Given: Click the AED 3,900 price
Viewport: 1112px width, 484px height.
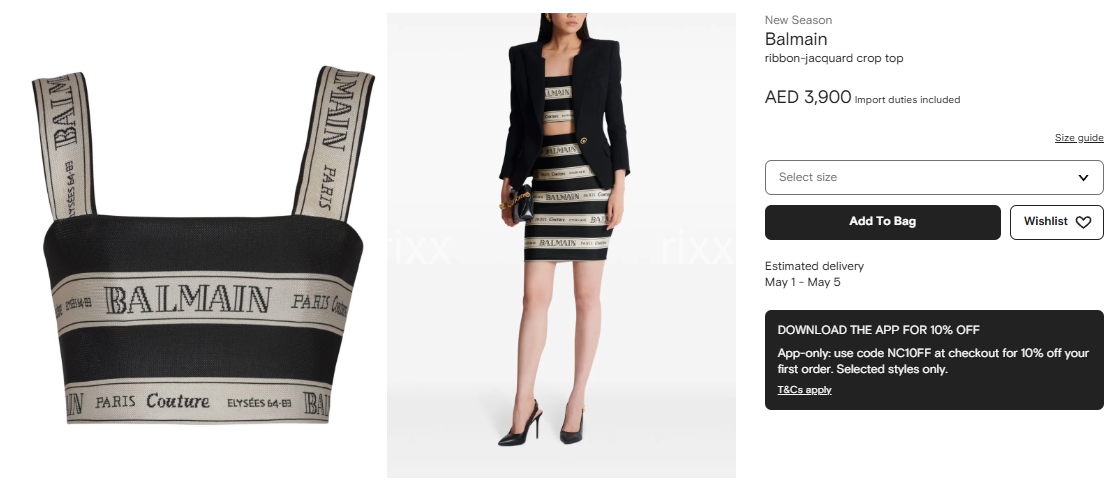Looking at the screenshot, I should [808, 97].
